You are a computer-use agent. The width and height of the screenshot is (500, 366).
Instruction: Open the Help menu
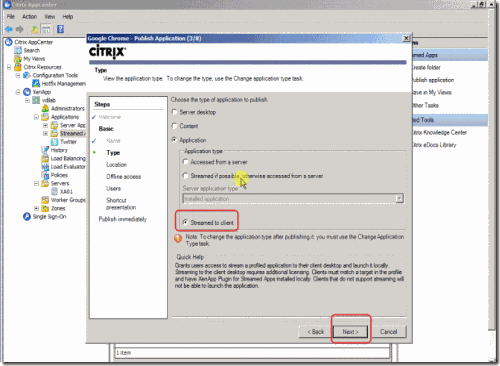68,17
